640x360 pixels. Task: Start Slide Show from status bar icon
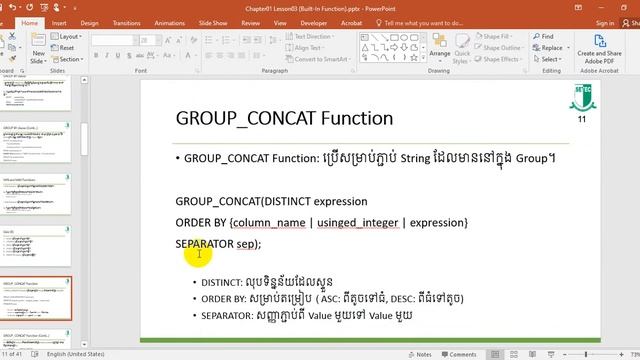pyautogui.click(x=551, y=354)
